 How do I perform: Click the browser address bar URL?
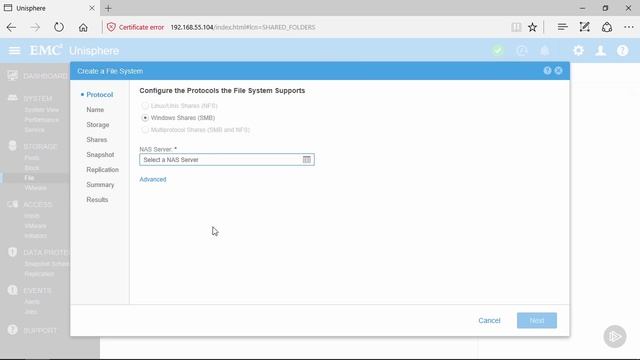243,27
